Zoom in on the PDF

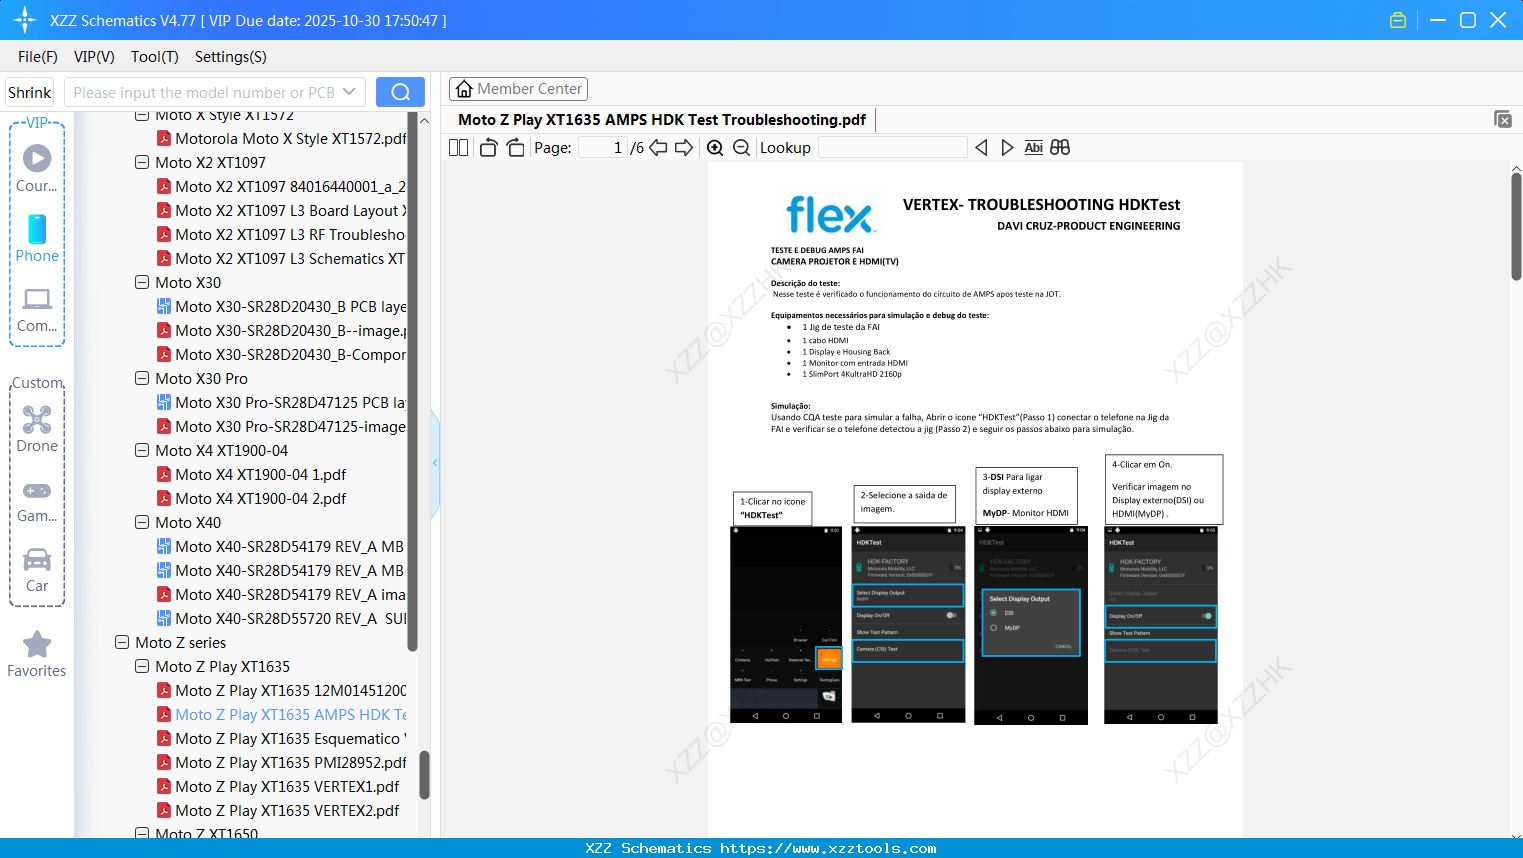pyautogui.click(x=715, y=147)
